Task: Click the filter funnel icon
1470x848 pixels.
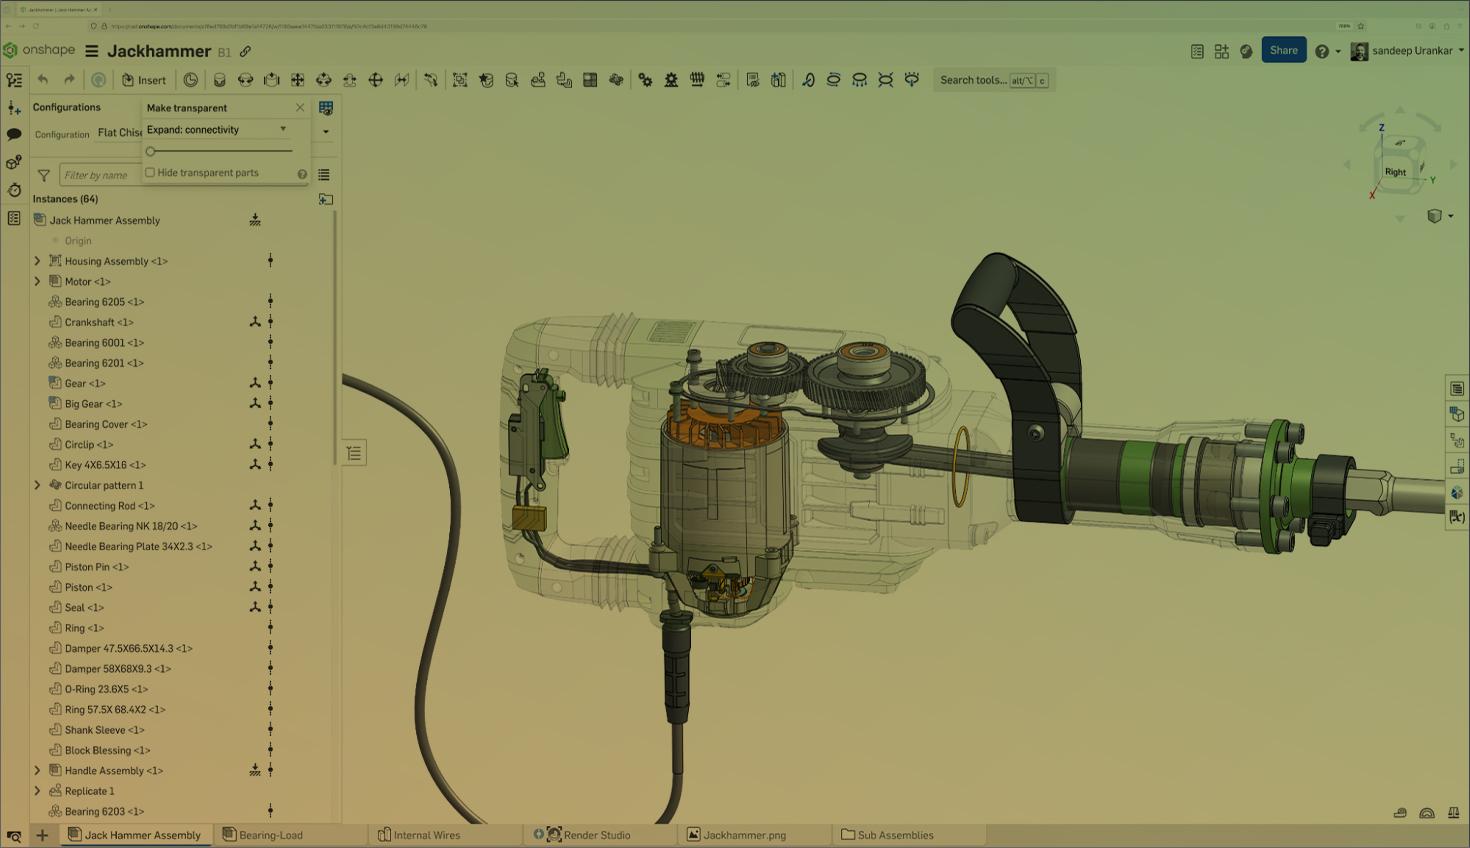Action: tap(44, 175)
